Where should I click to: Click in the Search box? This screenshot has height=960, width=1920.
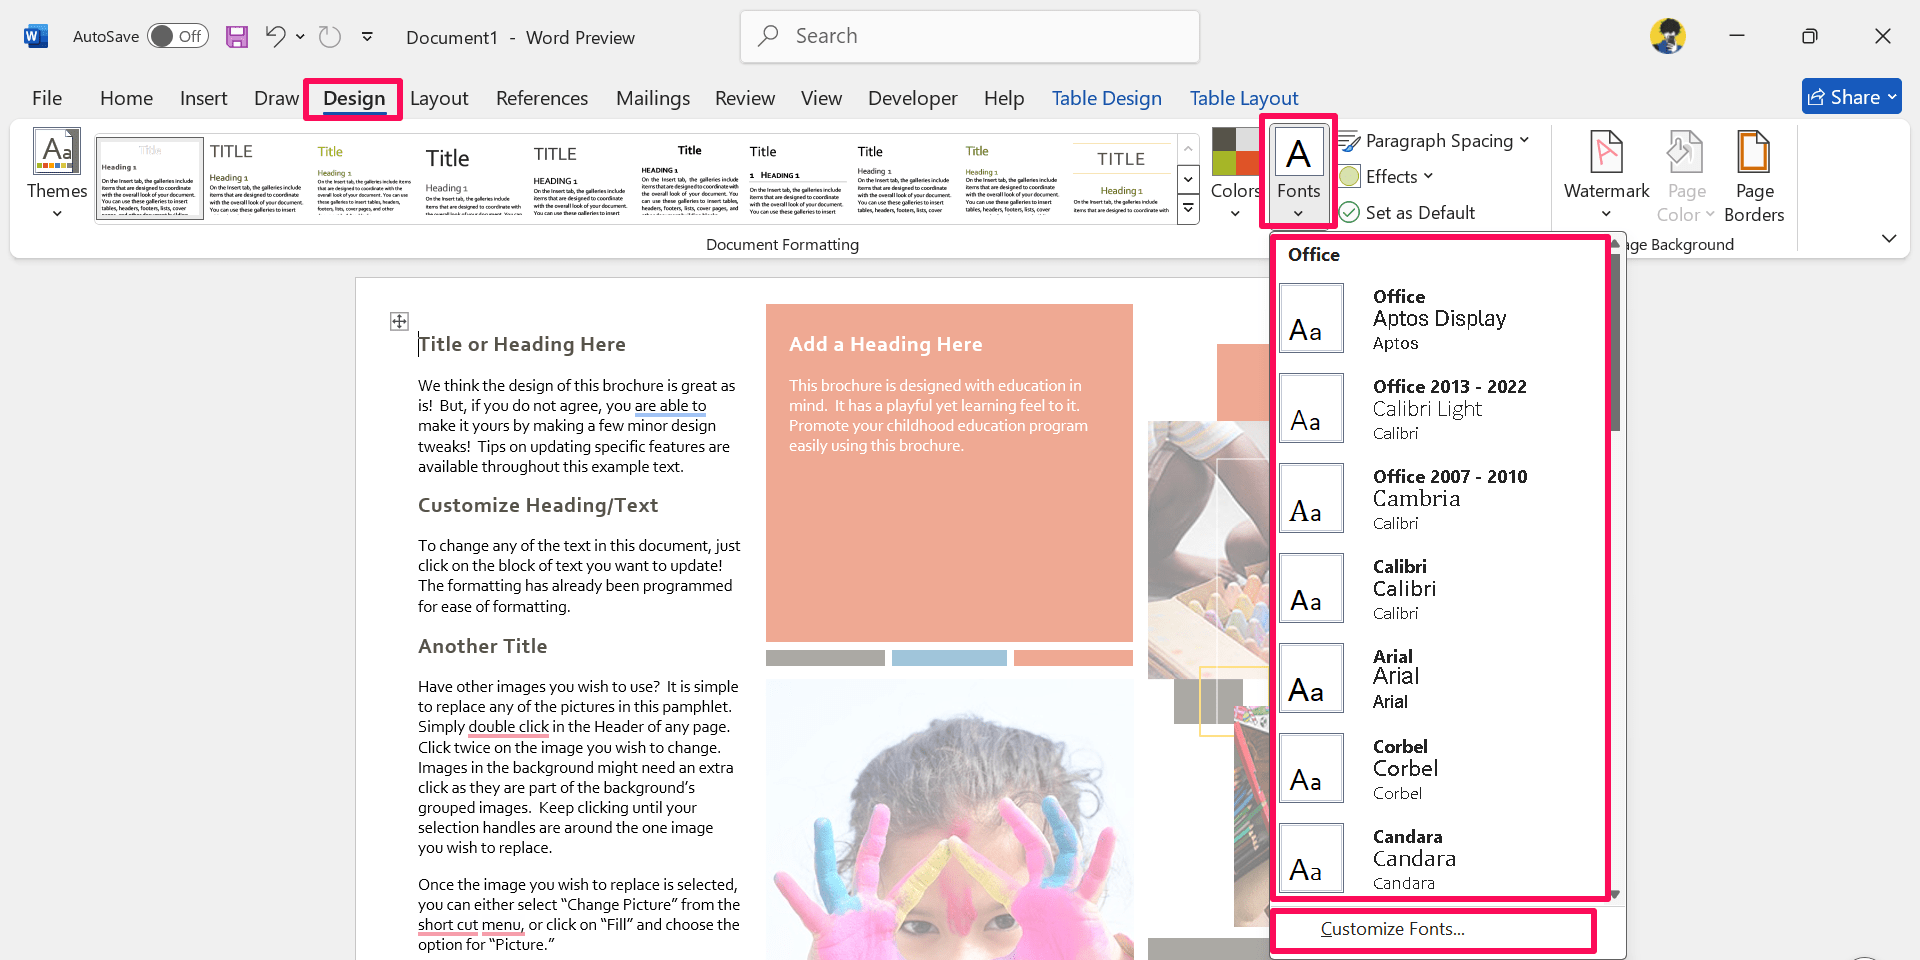click(x=969, y=36)
